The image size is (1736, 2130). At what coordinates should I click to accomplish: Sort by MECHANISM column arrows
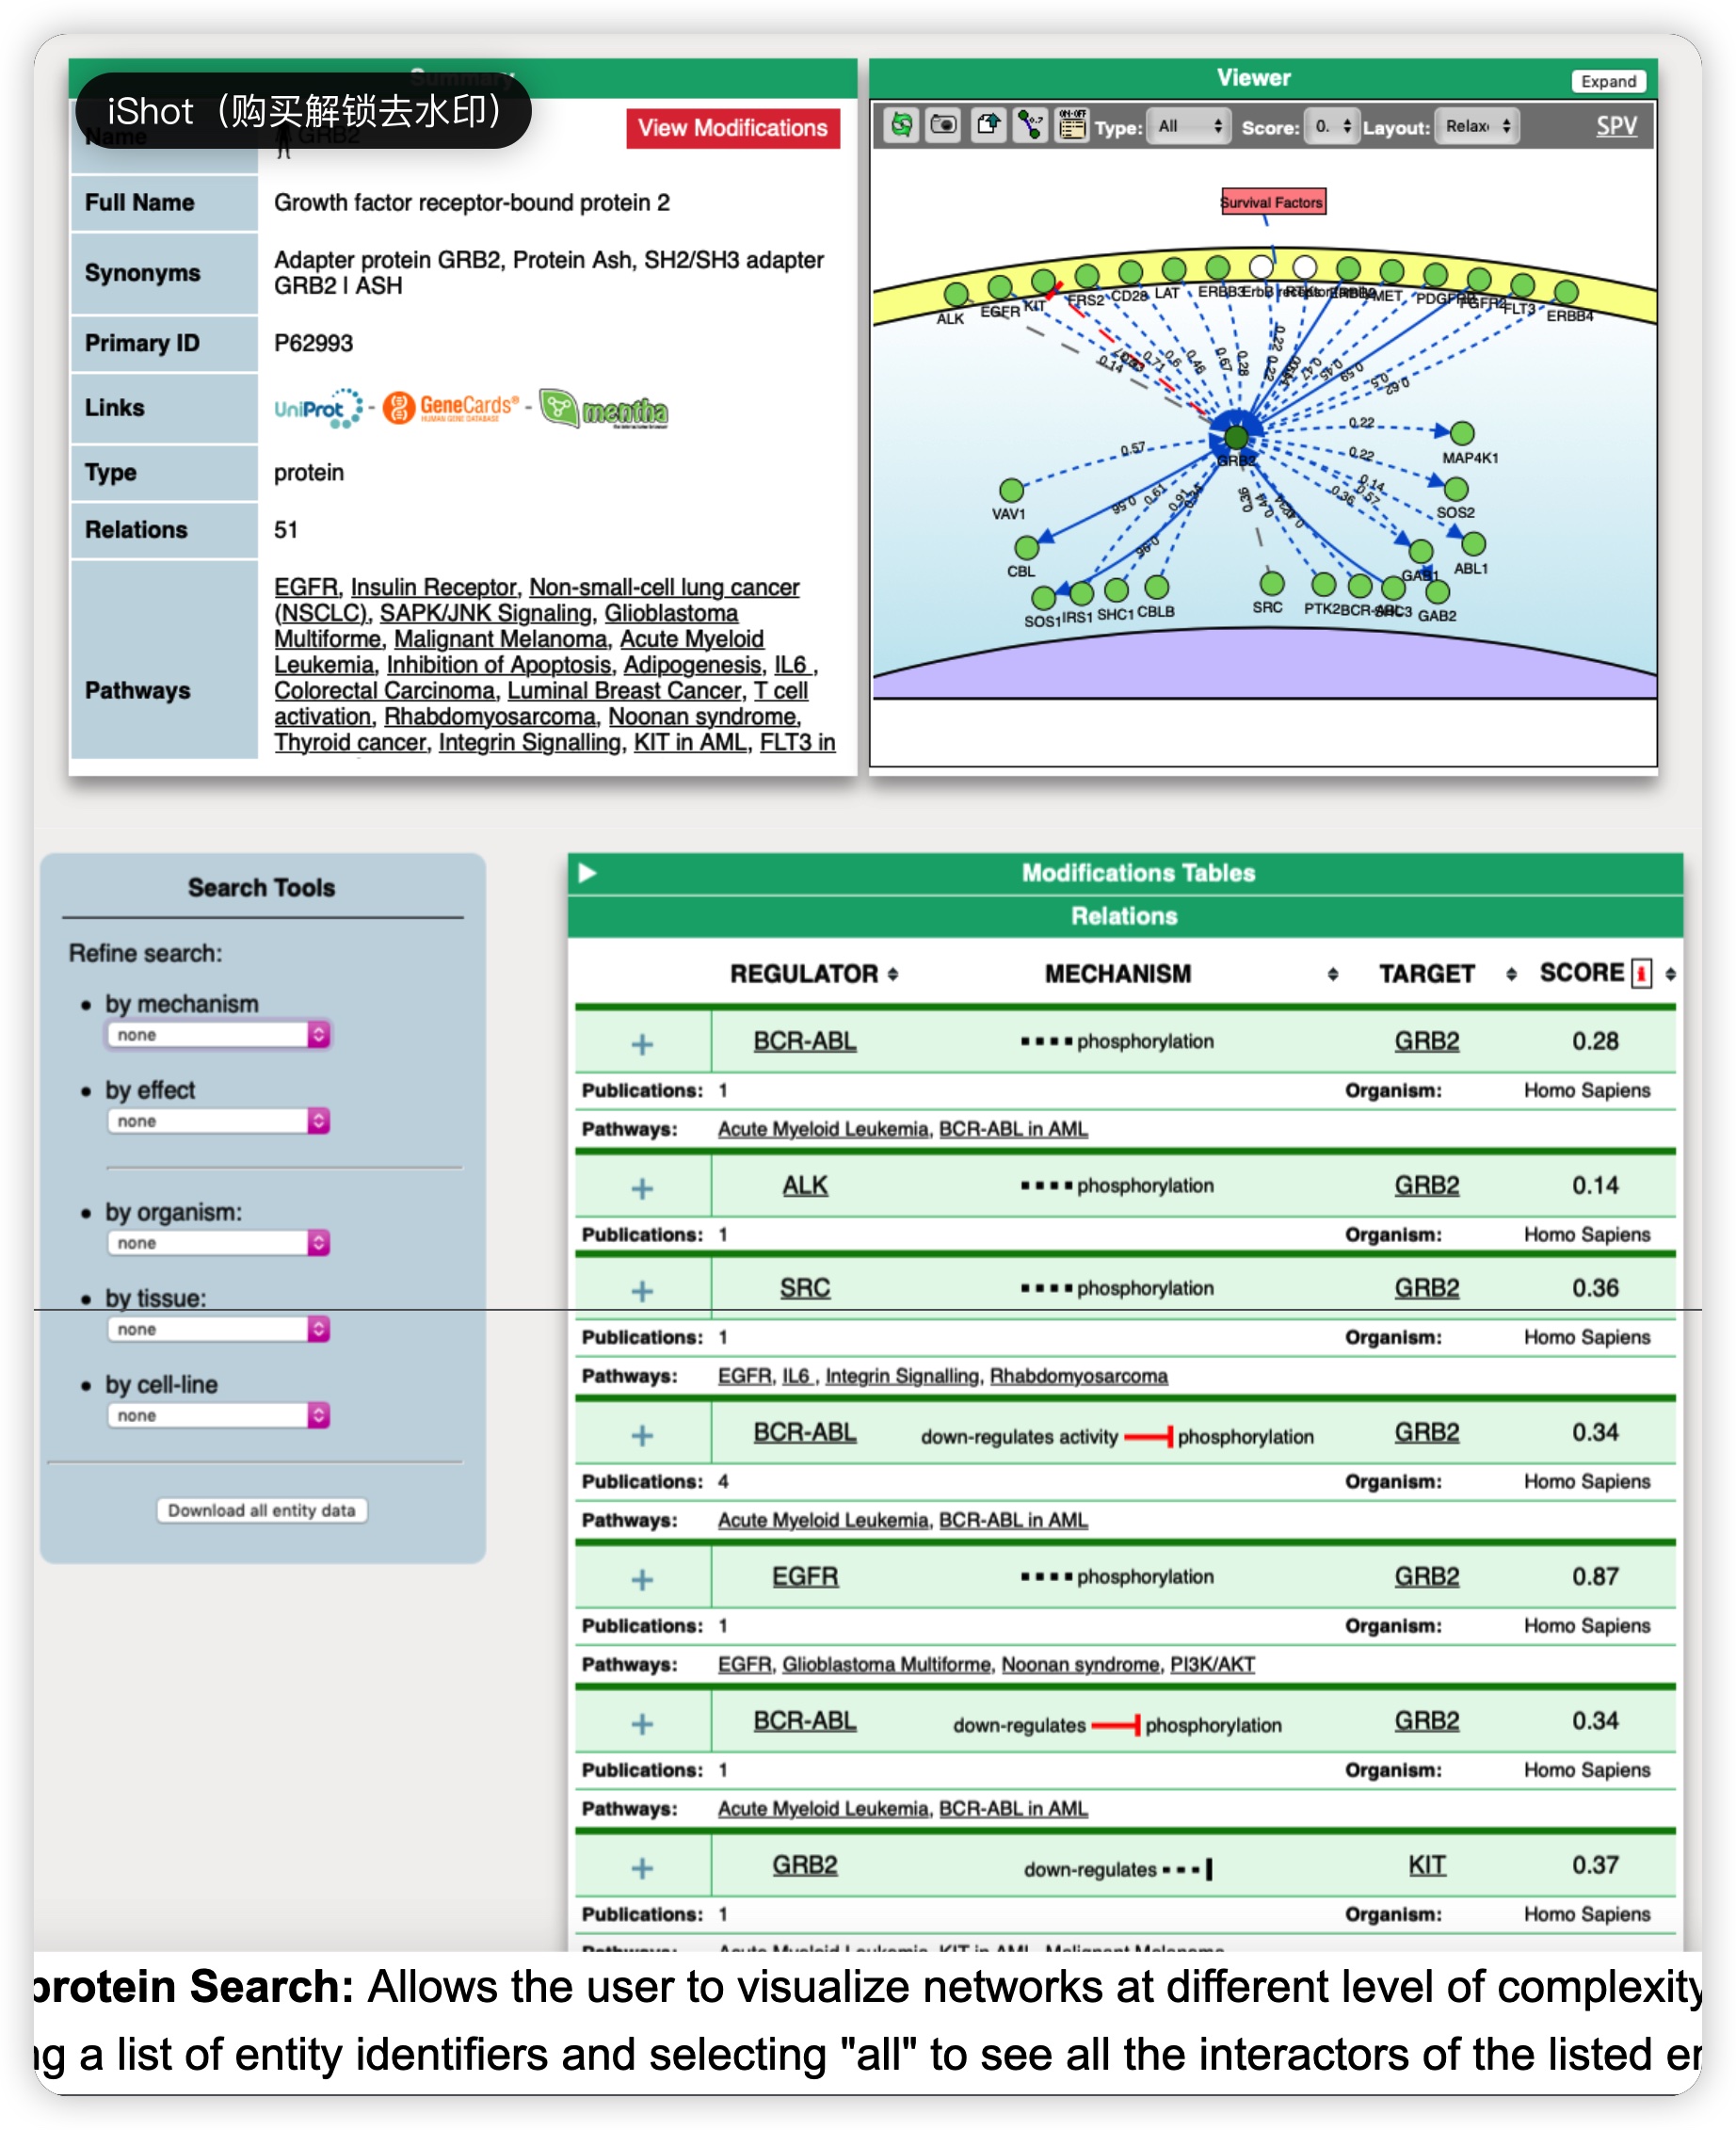(x=1333, y=974)
